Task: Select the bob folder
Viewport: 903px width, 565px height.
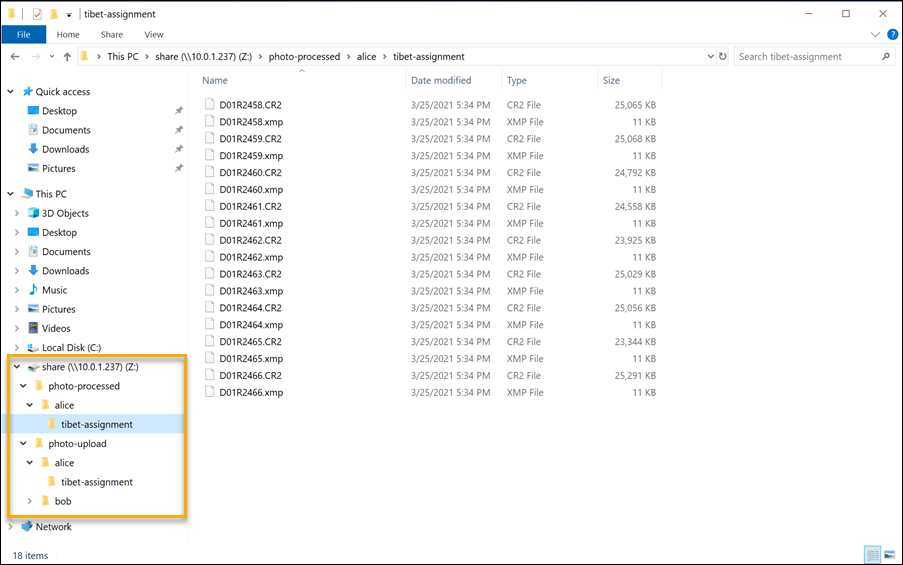Action: click(x=63, y=501)
